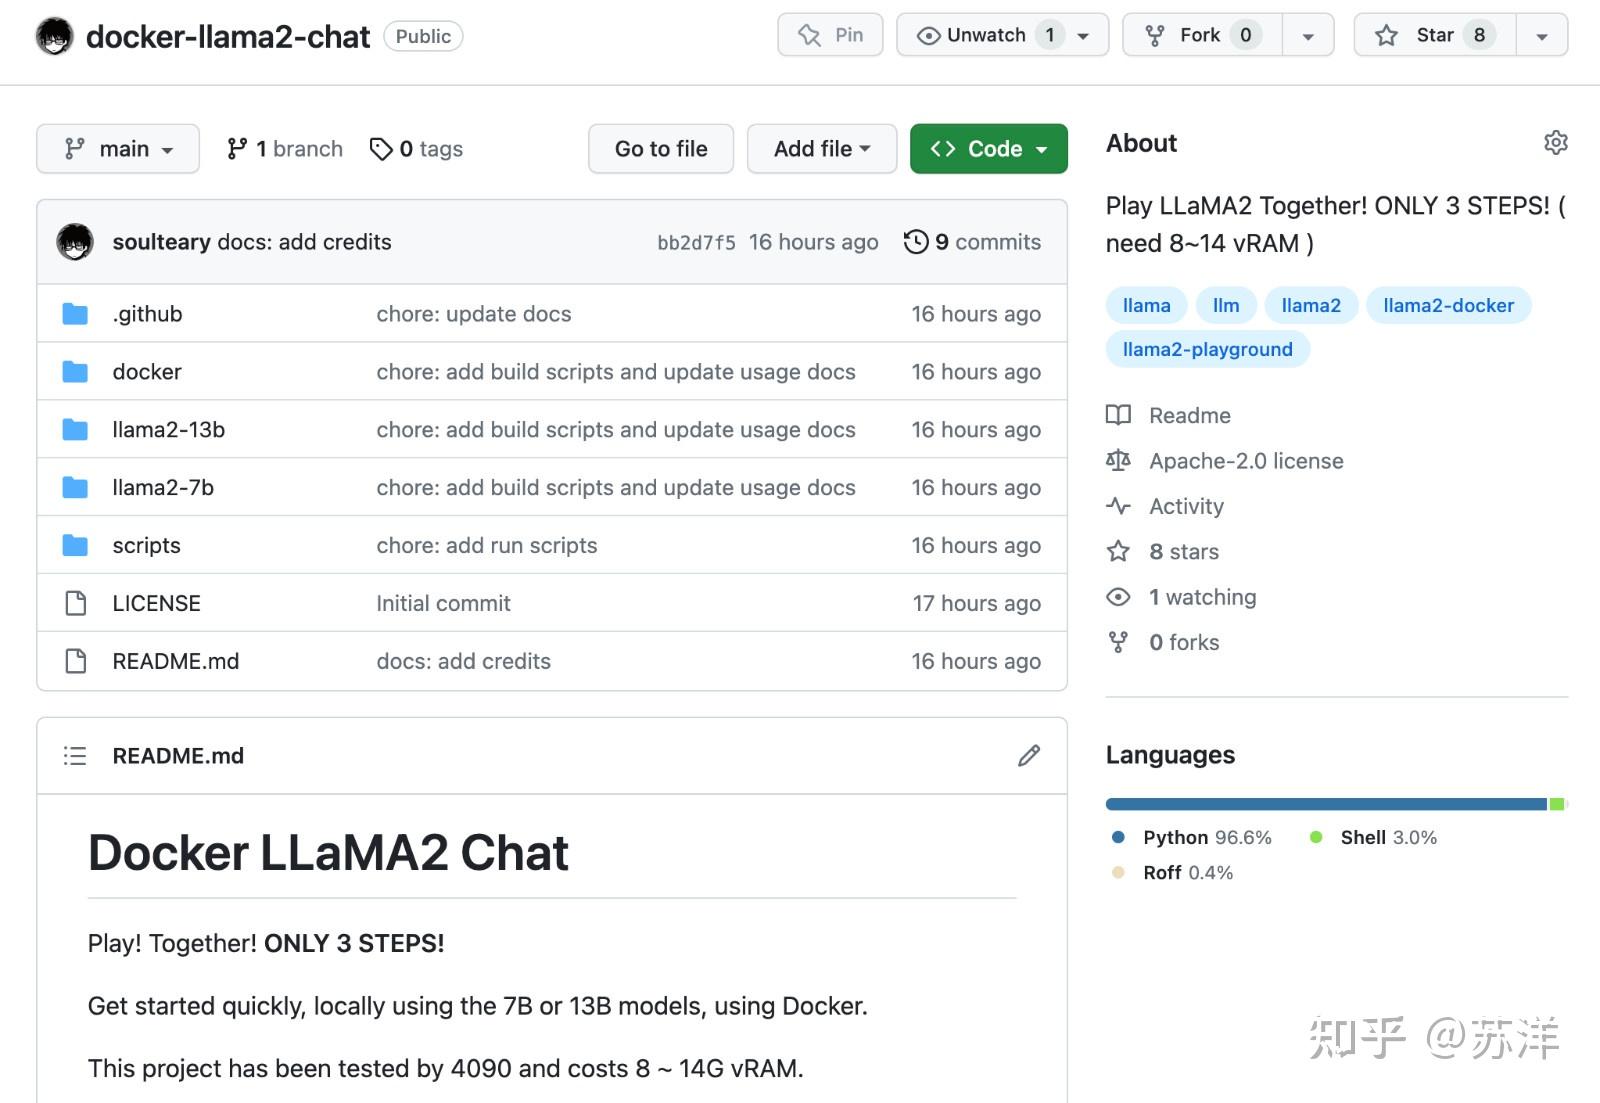The width and height of the screenshot is (1600, 1103).
Task: View Apache-2.0 license via scale icon
Action: (1119, 460)
